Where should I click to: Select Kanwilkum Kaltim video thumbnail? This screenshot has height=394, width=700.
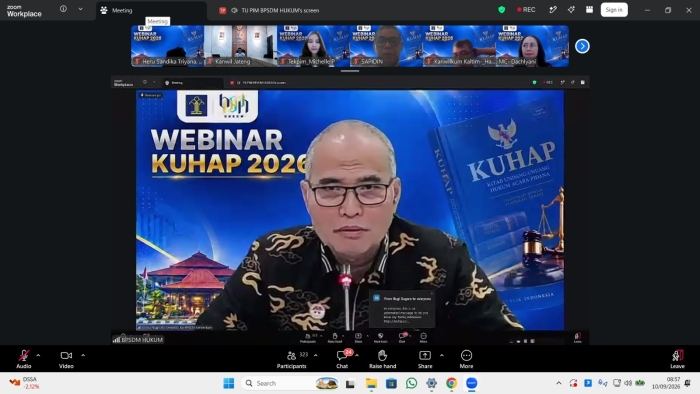459,46
